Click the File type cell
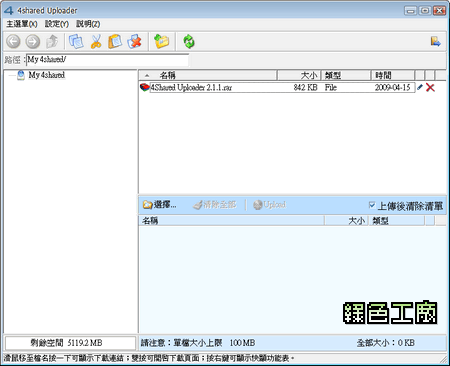Screen dimensions: 450x366 click(331, 88)
